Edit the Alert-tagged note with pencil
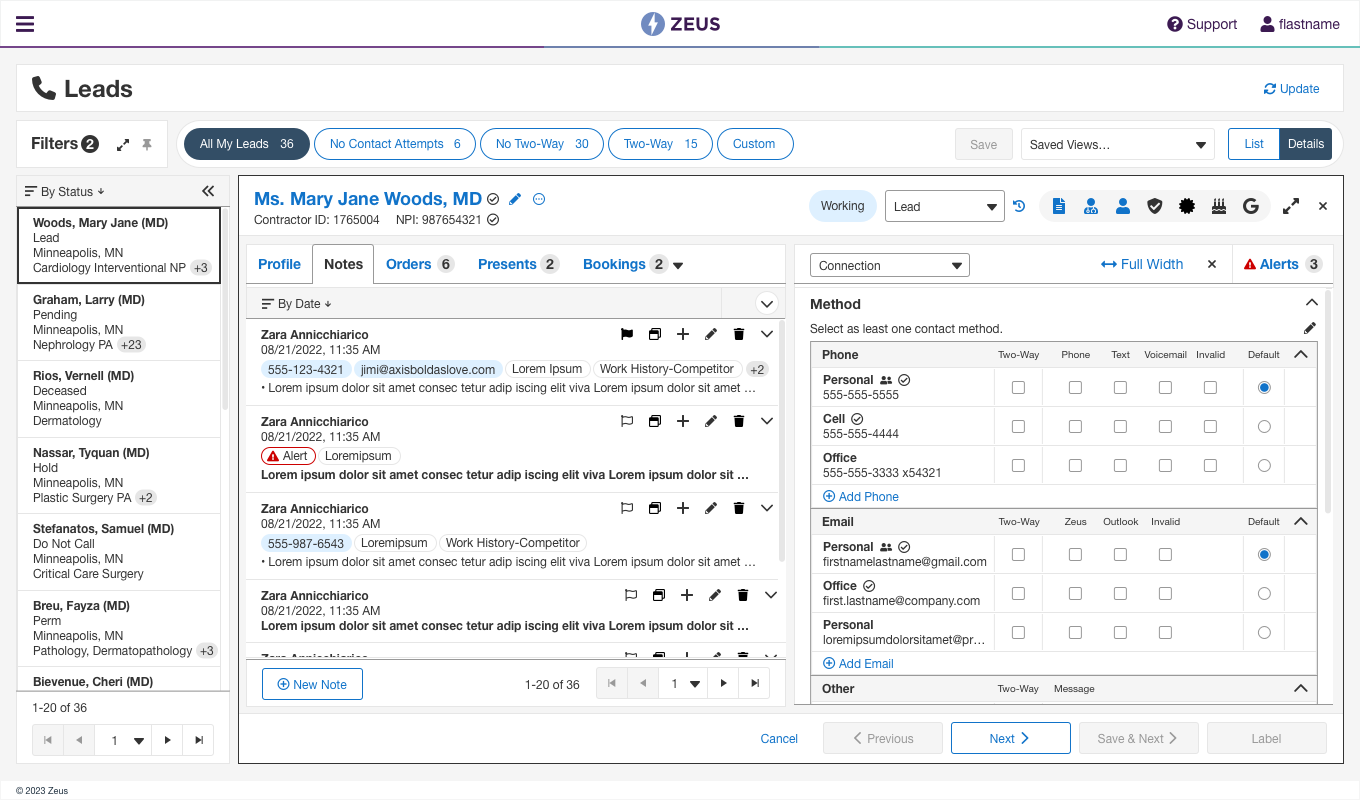 (711, 422)
